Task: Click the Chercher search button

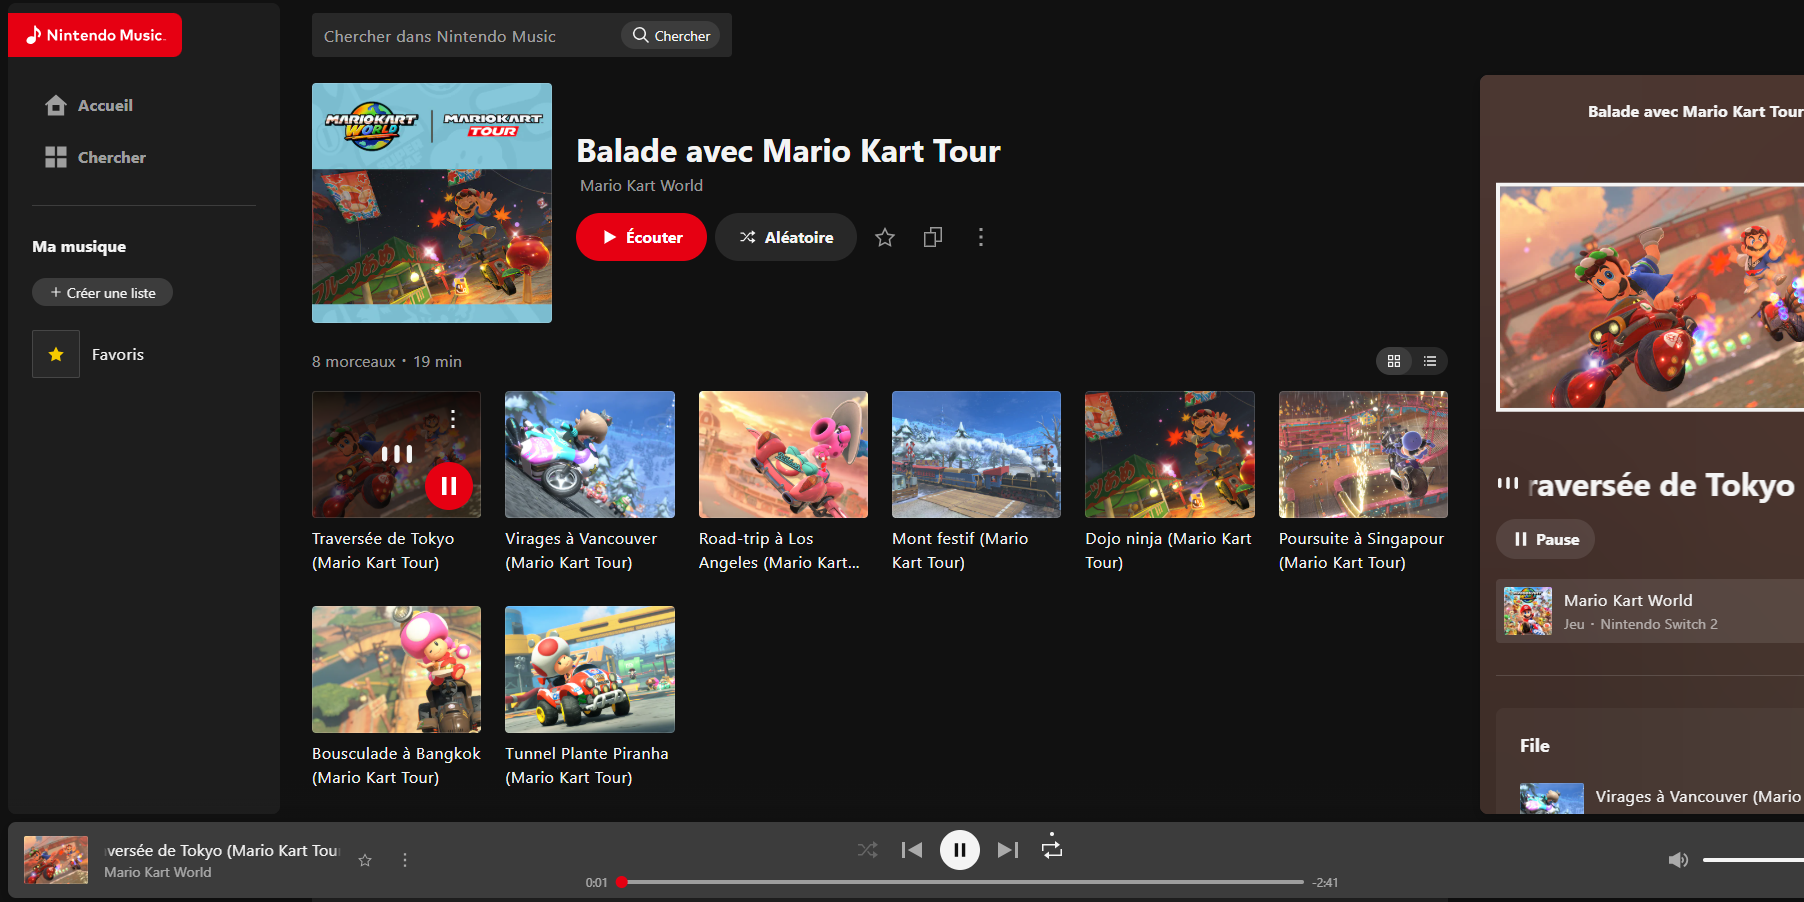Action: [x=671, y=35]
